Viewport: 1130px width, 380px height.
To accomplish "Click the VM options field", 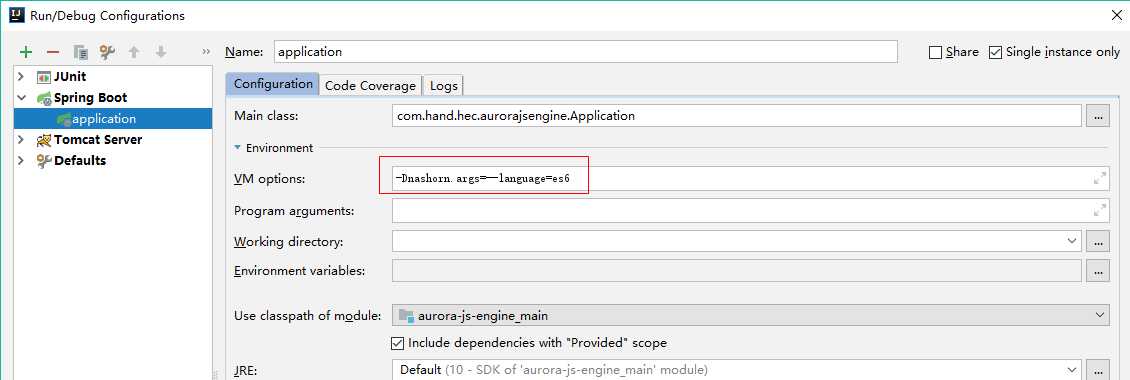I will (750, 178).
